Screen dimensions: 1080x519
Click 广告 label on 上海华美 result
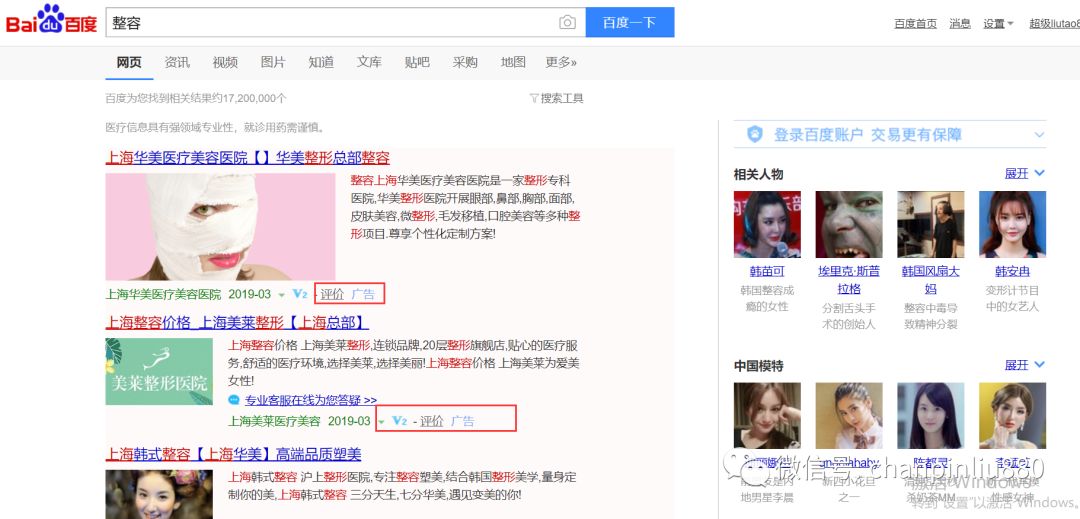coord(363,295)
